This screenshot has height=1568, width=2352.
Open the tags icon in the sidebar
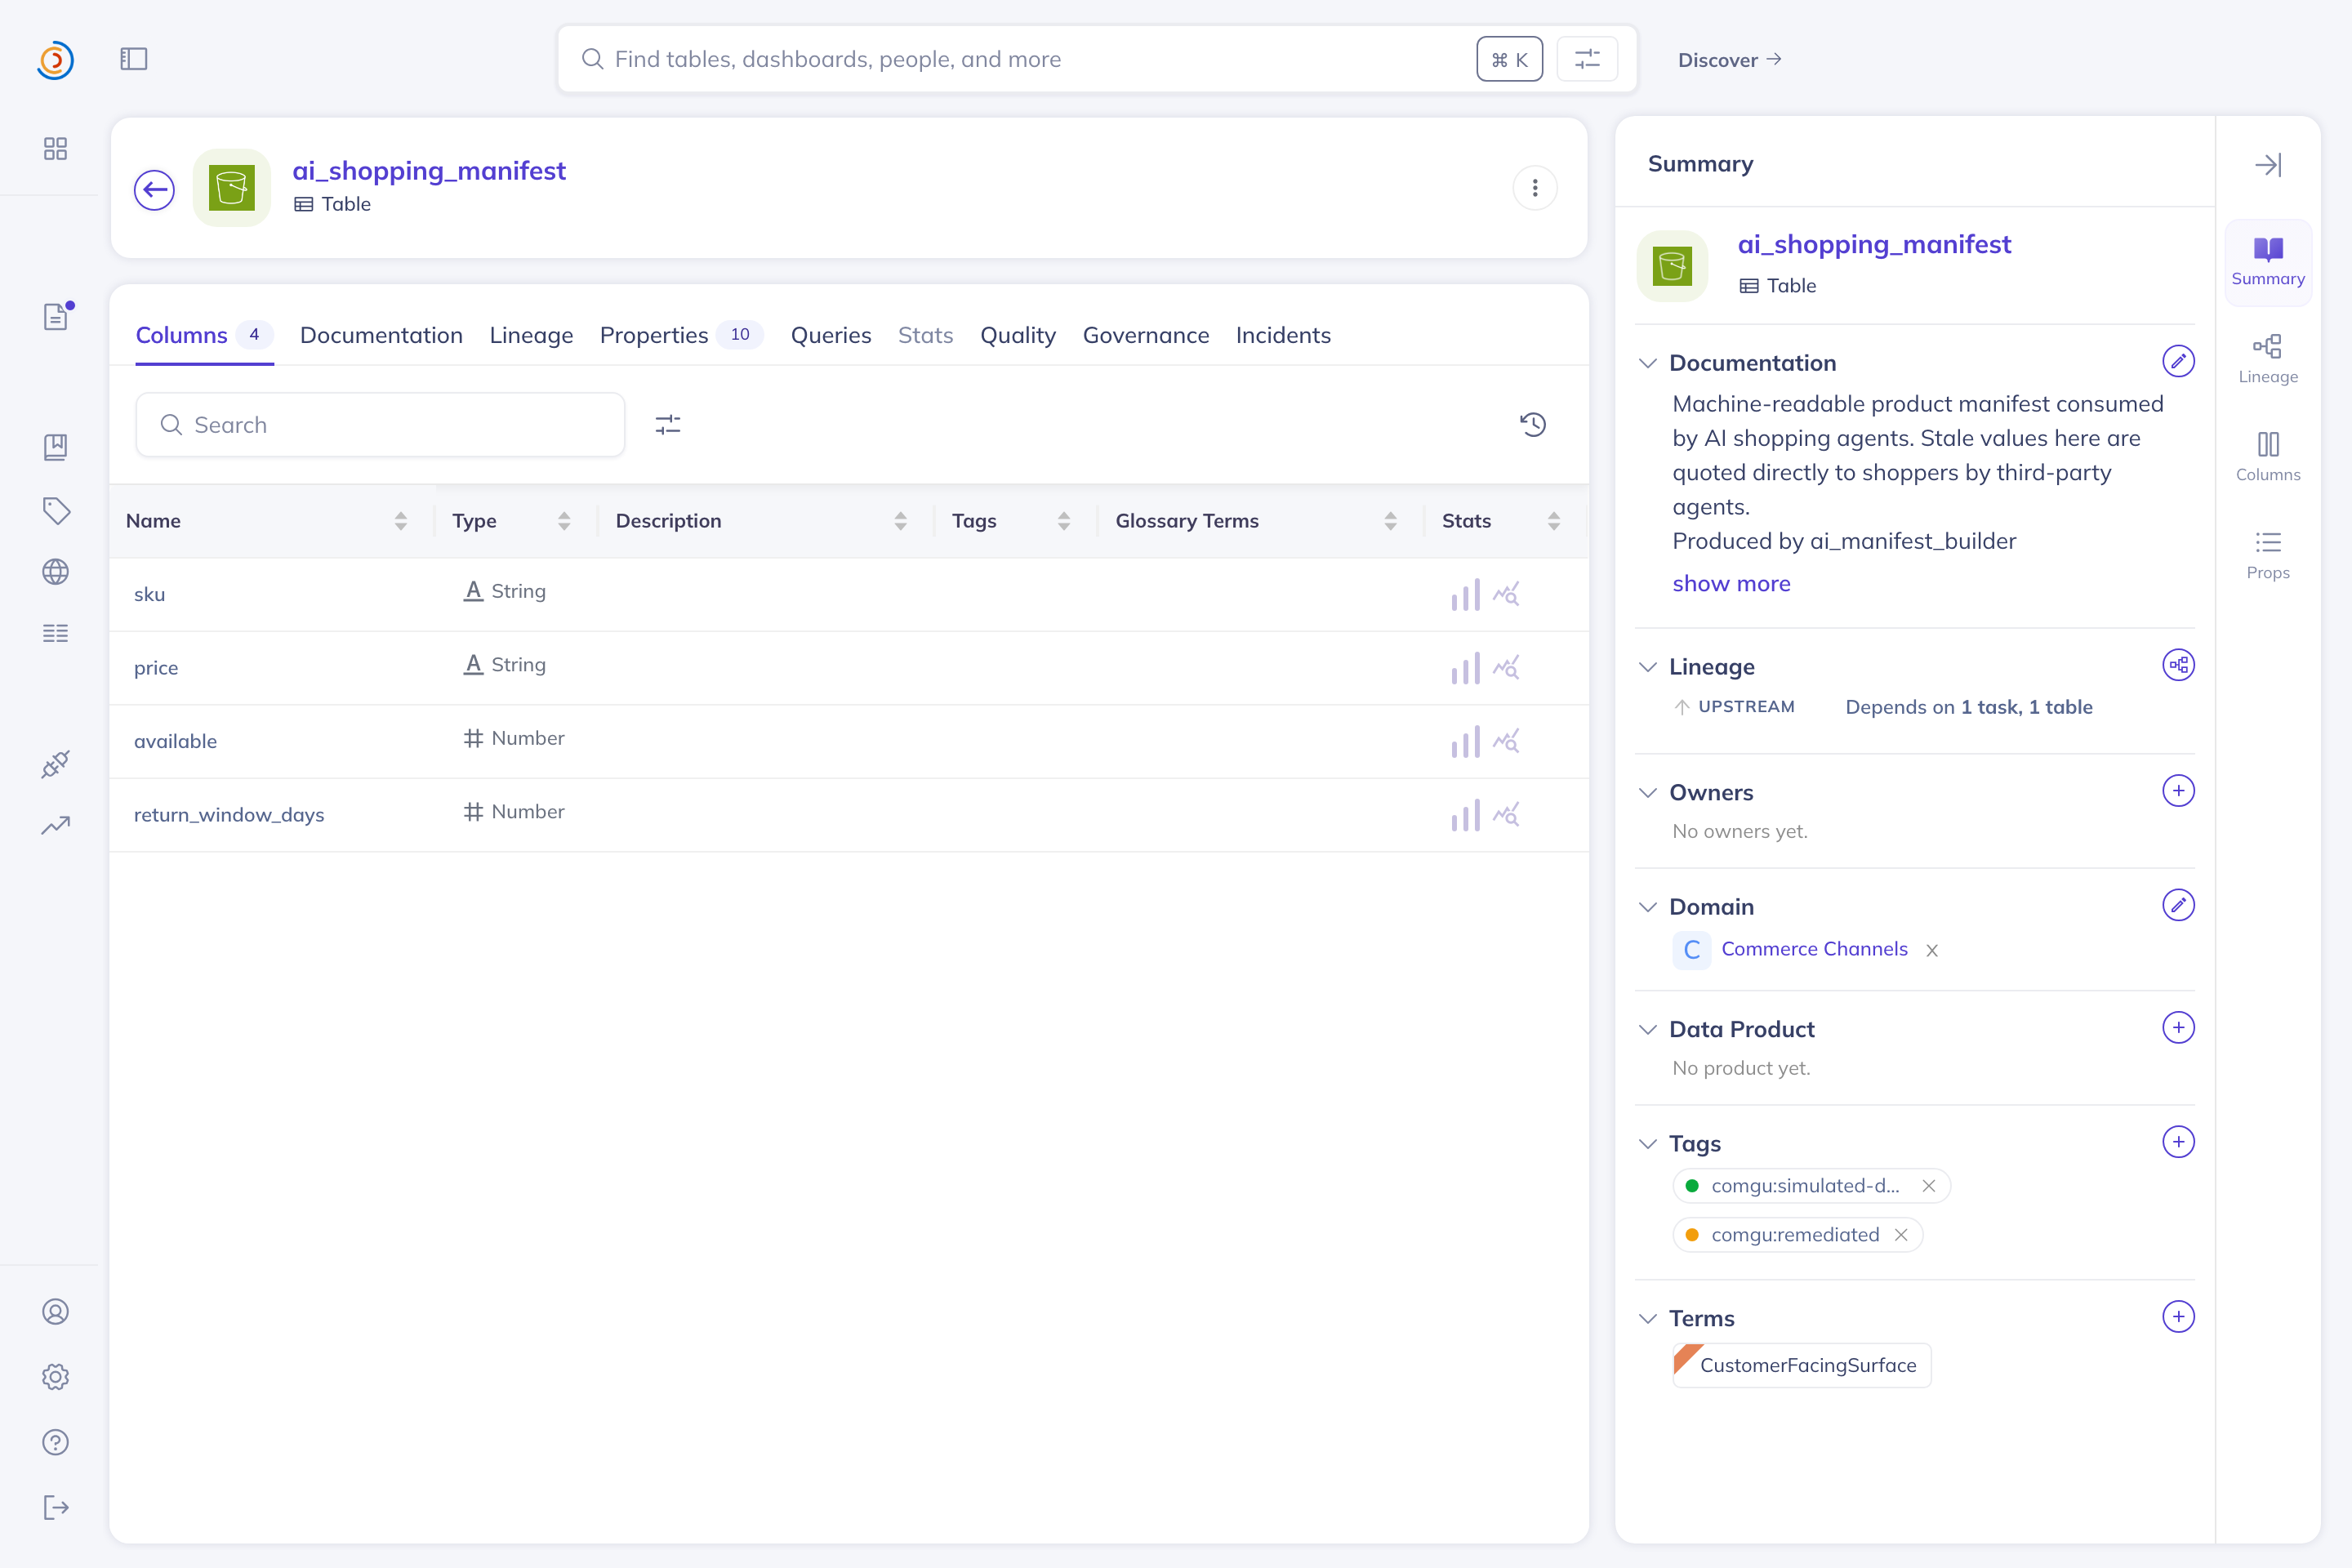coord(56,511)
